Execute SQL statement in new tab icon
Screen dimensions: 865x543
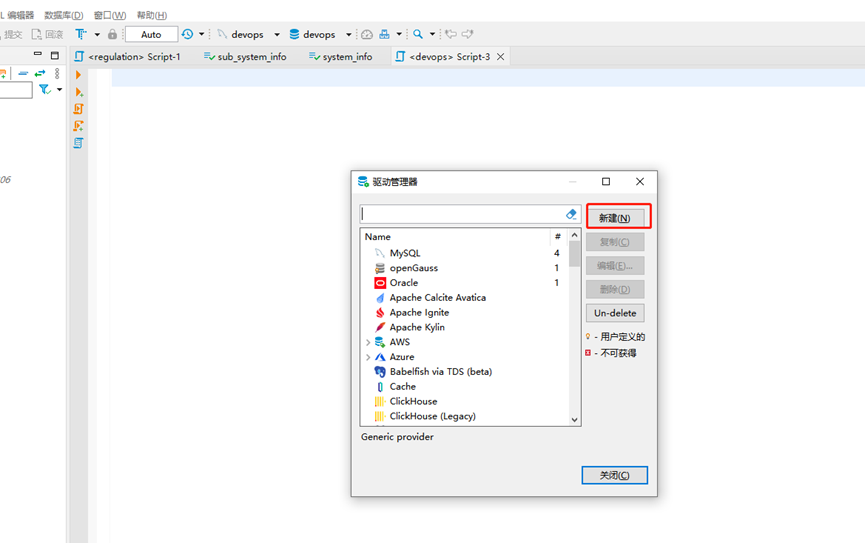pyautogui.click(x=79, y=92)
